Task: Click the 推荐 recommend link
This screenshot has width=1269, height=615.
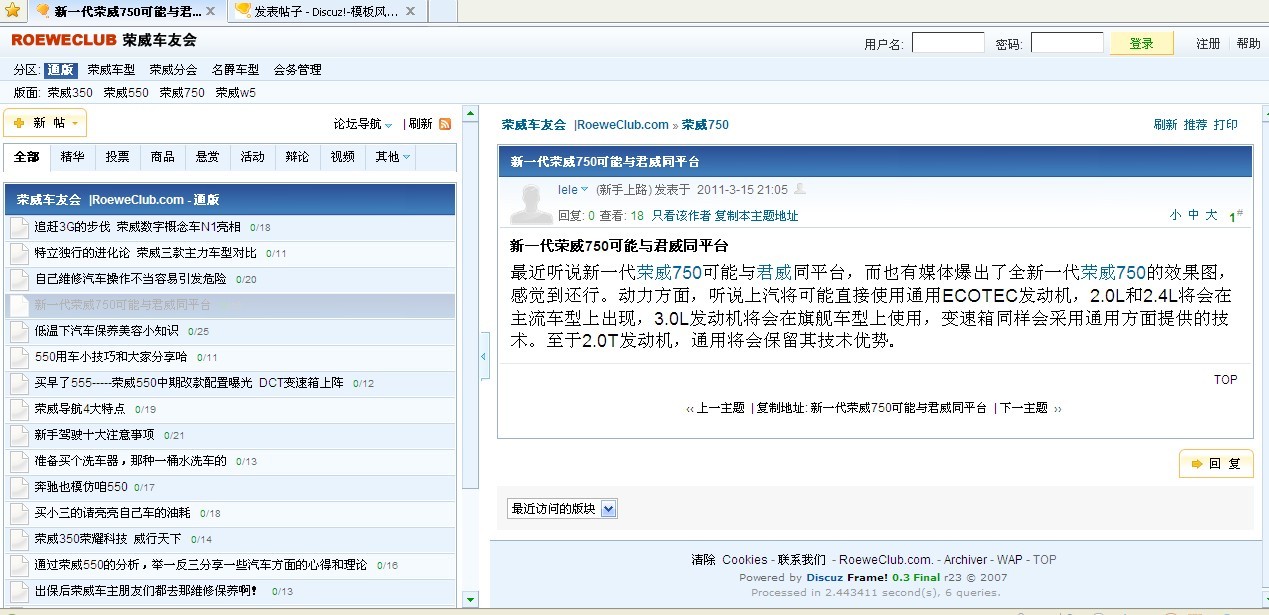Action: (x=1196, y=125)
